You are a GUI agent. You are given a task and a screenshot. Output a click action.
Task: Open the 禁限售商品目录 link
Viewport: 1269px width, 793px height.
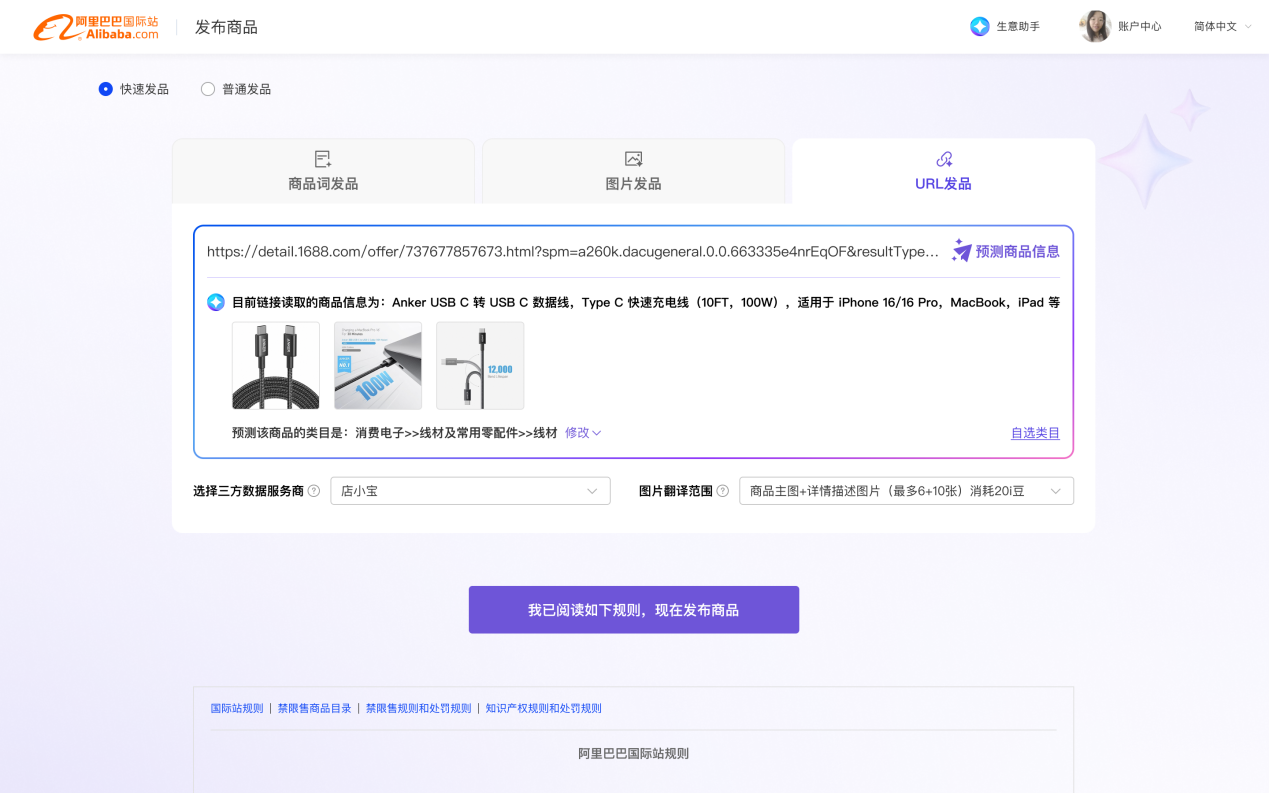(x=315, y=708)
